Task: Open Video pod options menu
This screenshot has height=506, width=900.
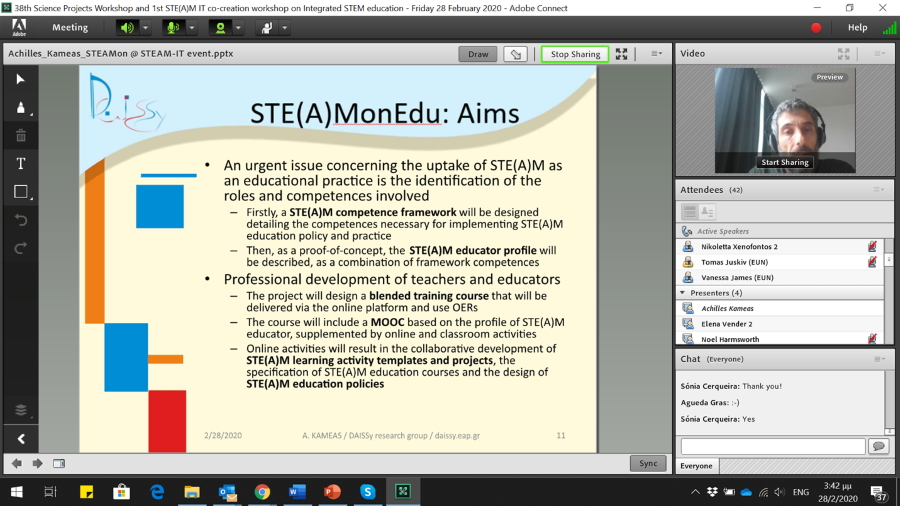Action: [878, 53]
